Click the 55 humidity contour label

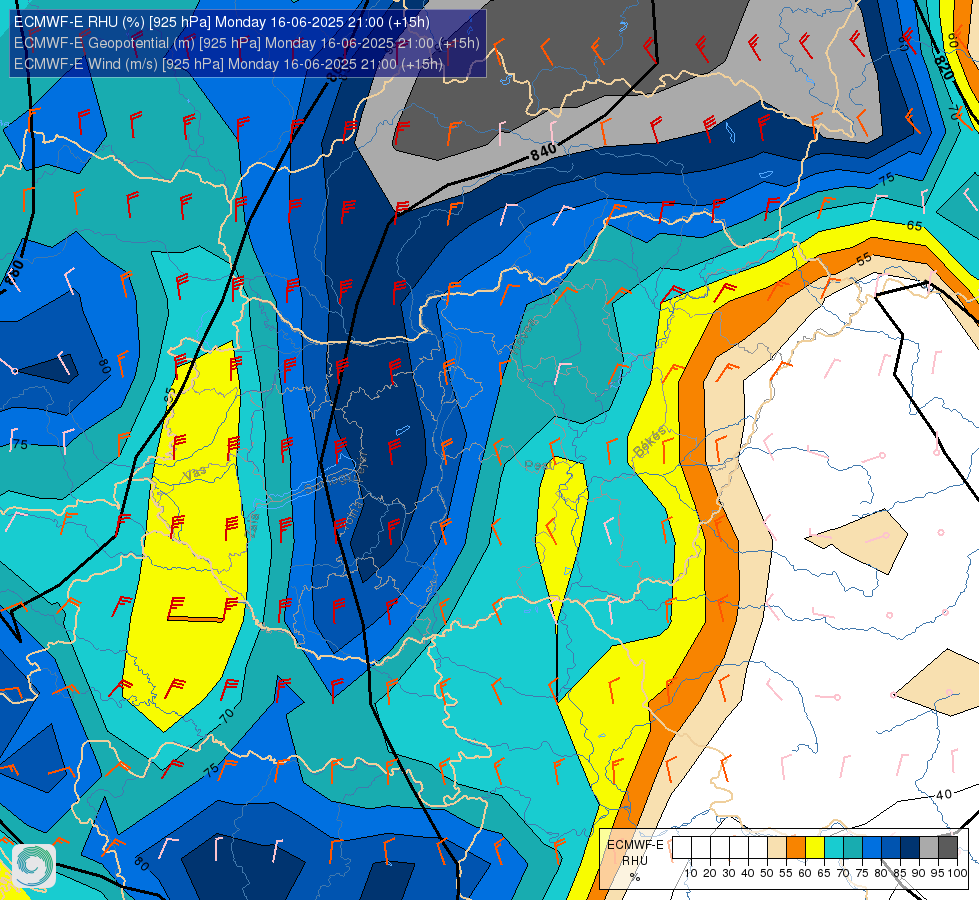(863, 259)
